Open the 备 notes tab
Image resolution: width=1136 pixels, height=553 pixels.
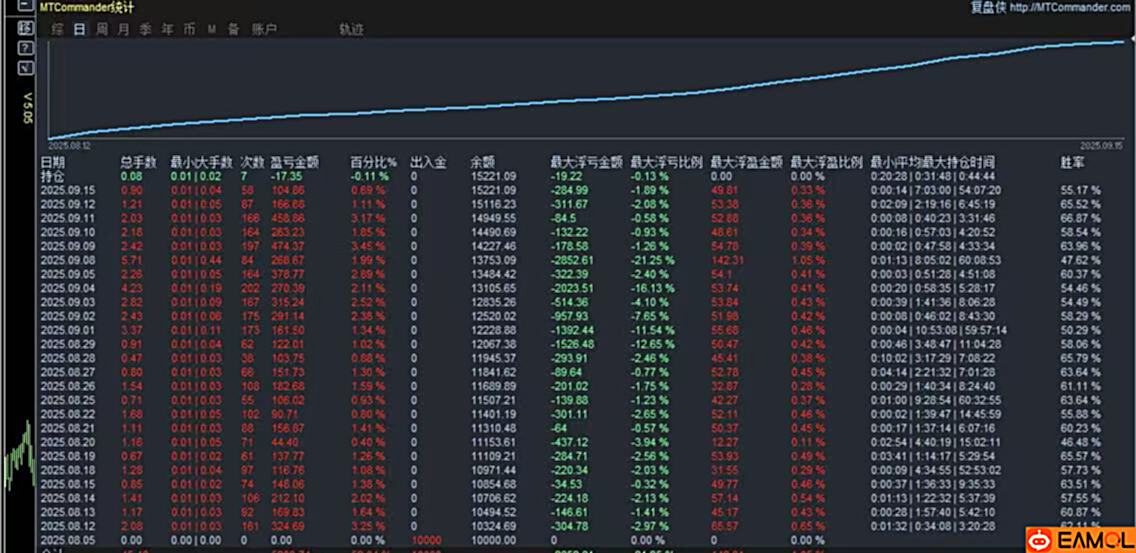click(x=233, y=29)
